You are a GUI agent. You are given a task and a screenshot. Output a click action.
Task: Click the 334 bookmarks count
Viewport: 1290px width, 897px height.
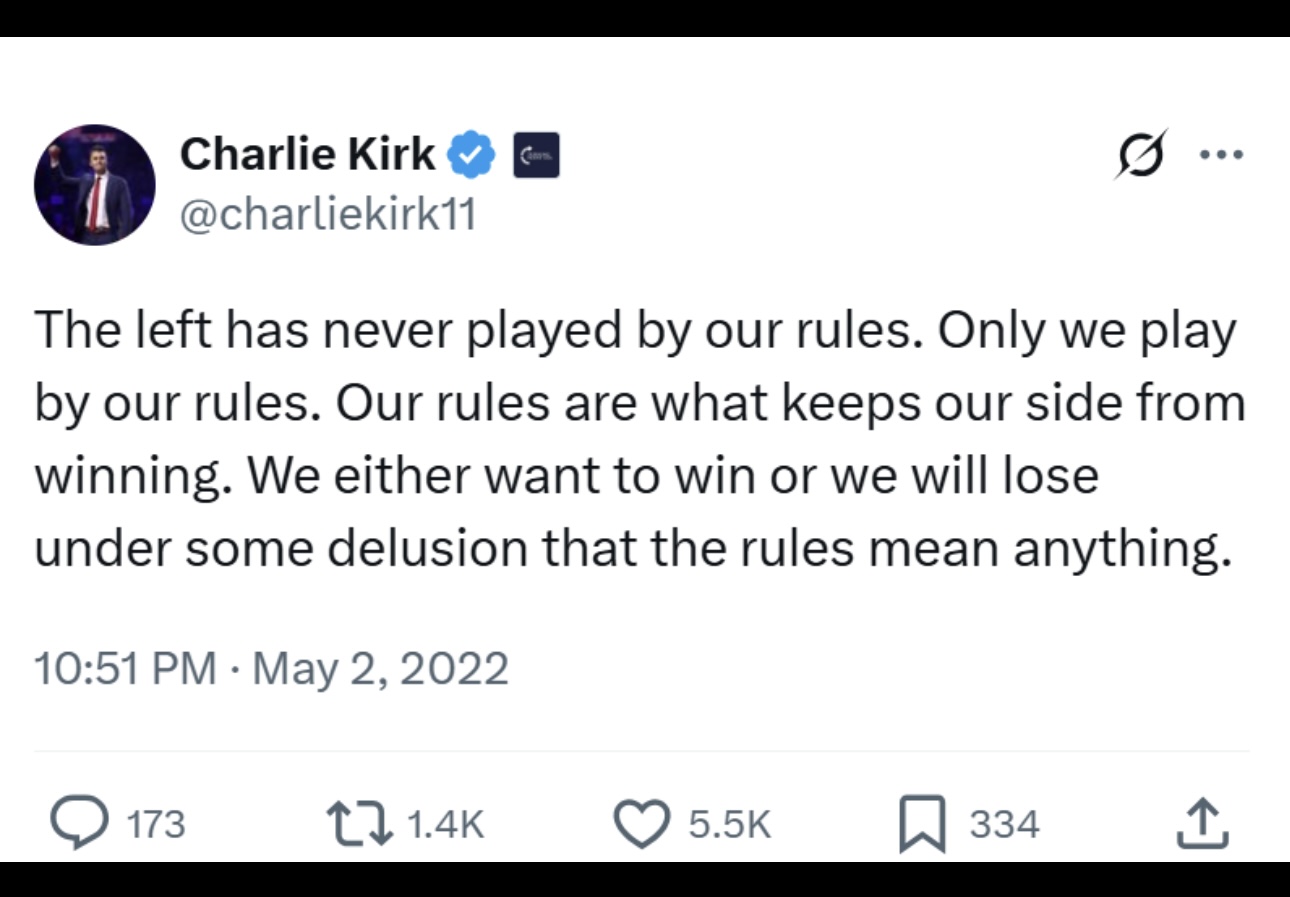[1005, 825]
